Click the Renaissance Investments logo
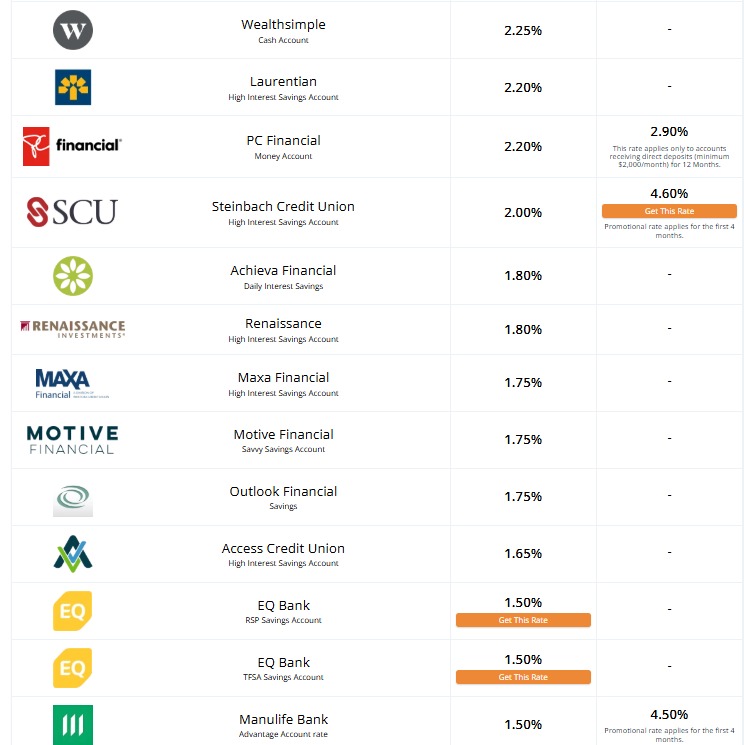This screenshot has height=745, width=744. click(x=73, y=329)
